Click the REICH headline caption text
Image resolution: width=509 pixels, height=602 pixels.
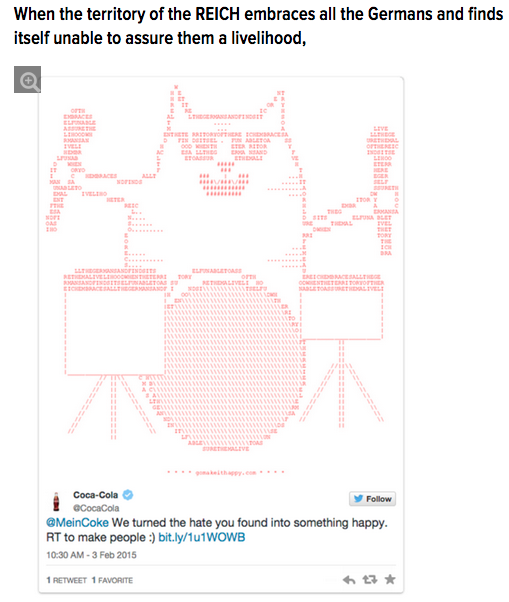tap(258, 26)
